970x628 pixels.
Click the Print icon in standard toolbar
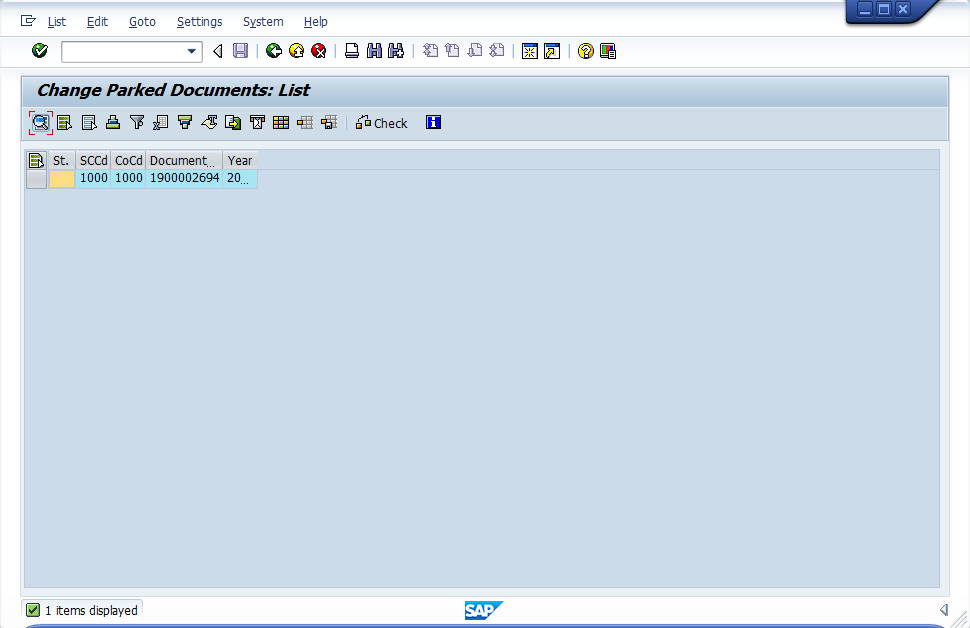[352, 51]
